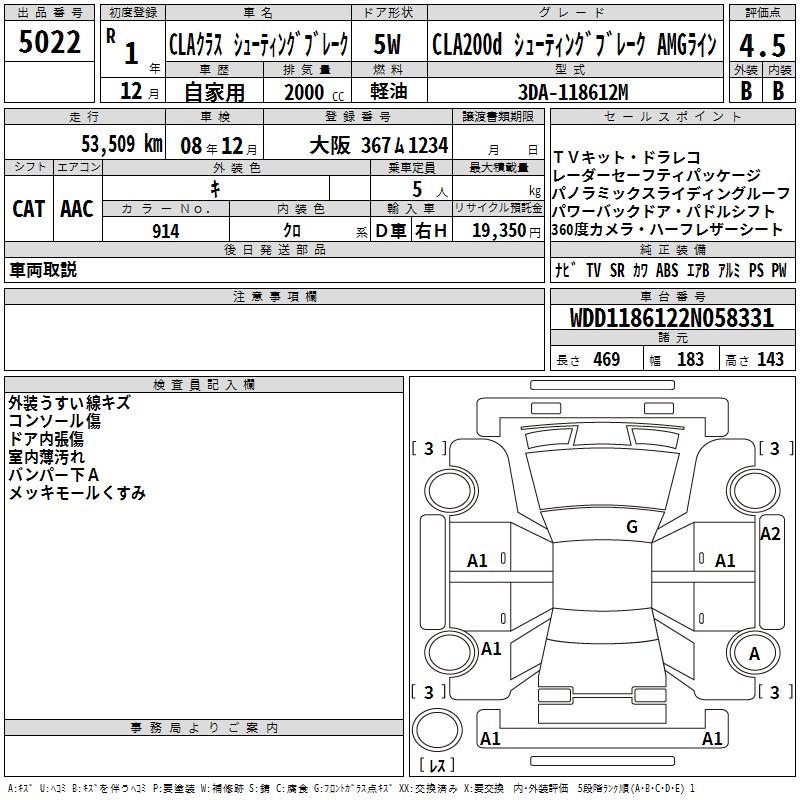Select model code 3DA-118612M
The image size is (800, 800).
(x=573, y=92)
